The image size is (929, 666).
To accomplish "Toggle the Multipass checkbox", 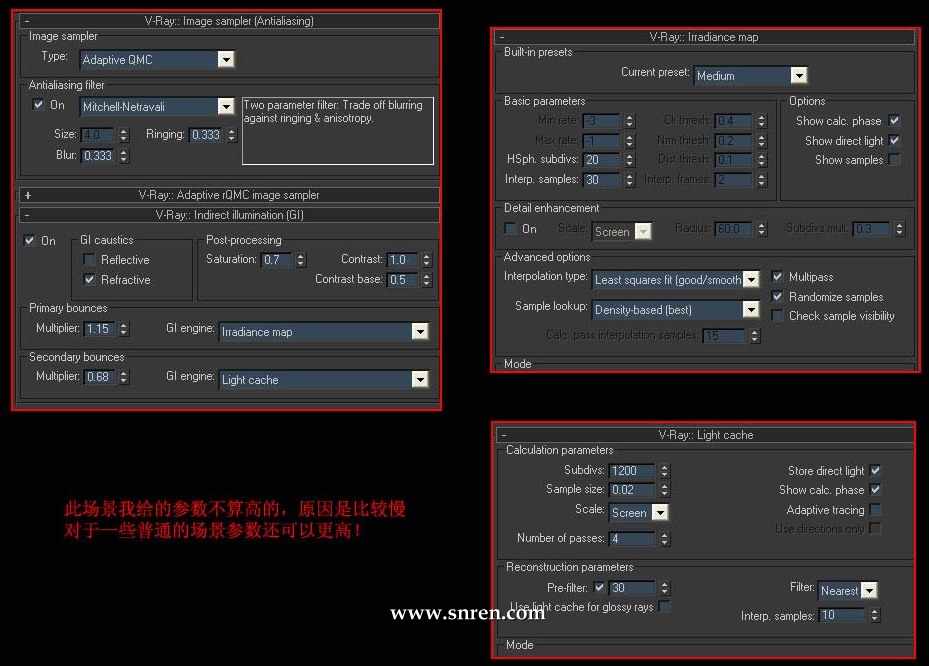I will coord(777,276).
